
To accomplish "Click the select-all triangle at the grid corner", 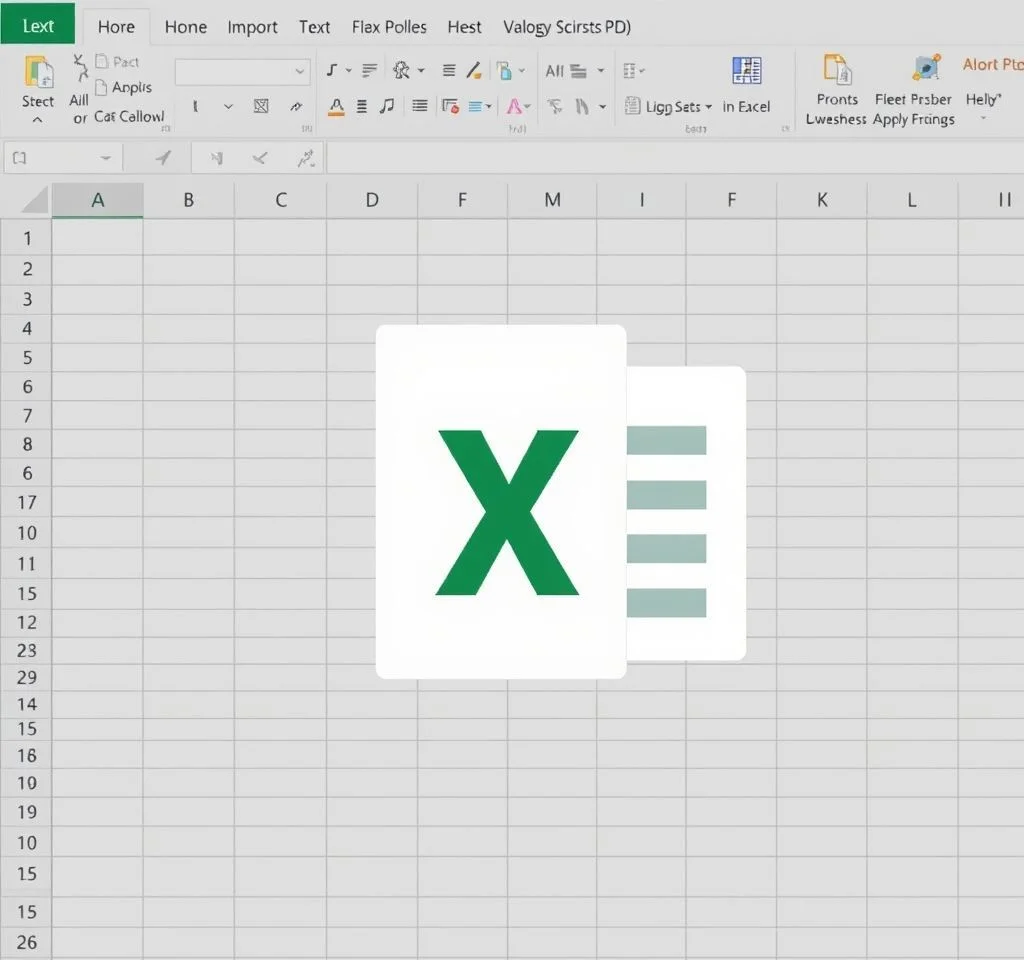I will click(35, 200).
